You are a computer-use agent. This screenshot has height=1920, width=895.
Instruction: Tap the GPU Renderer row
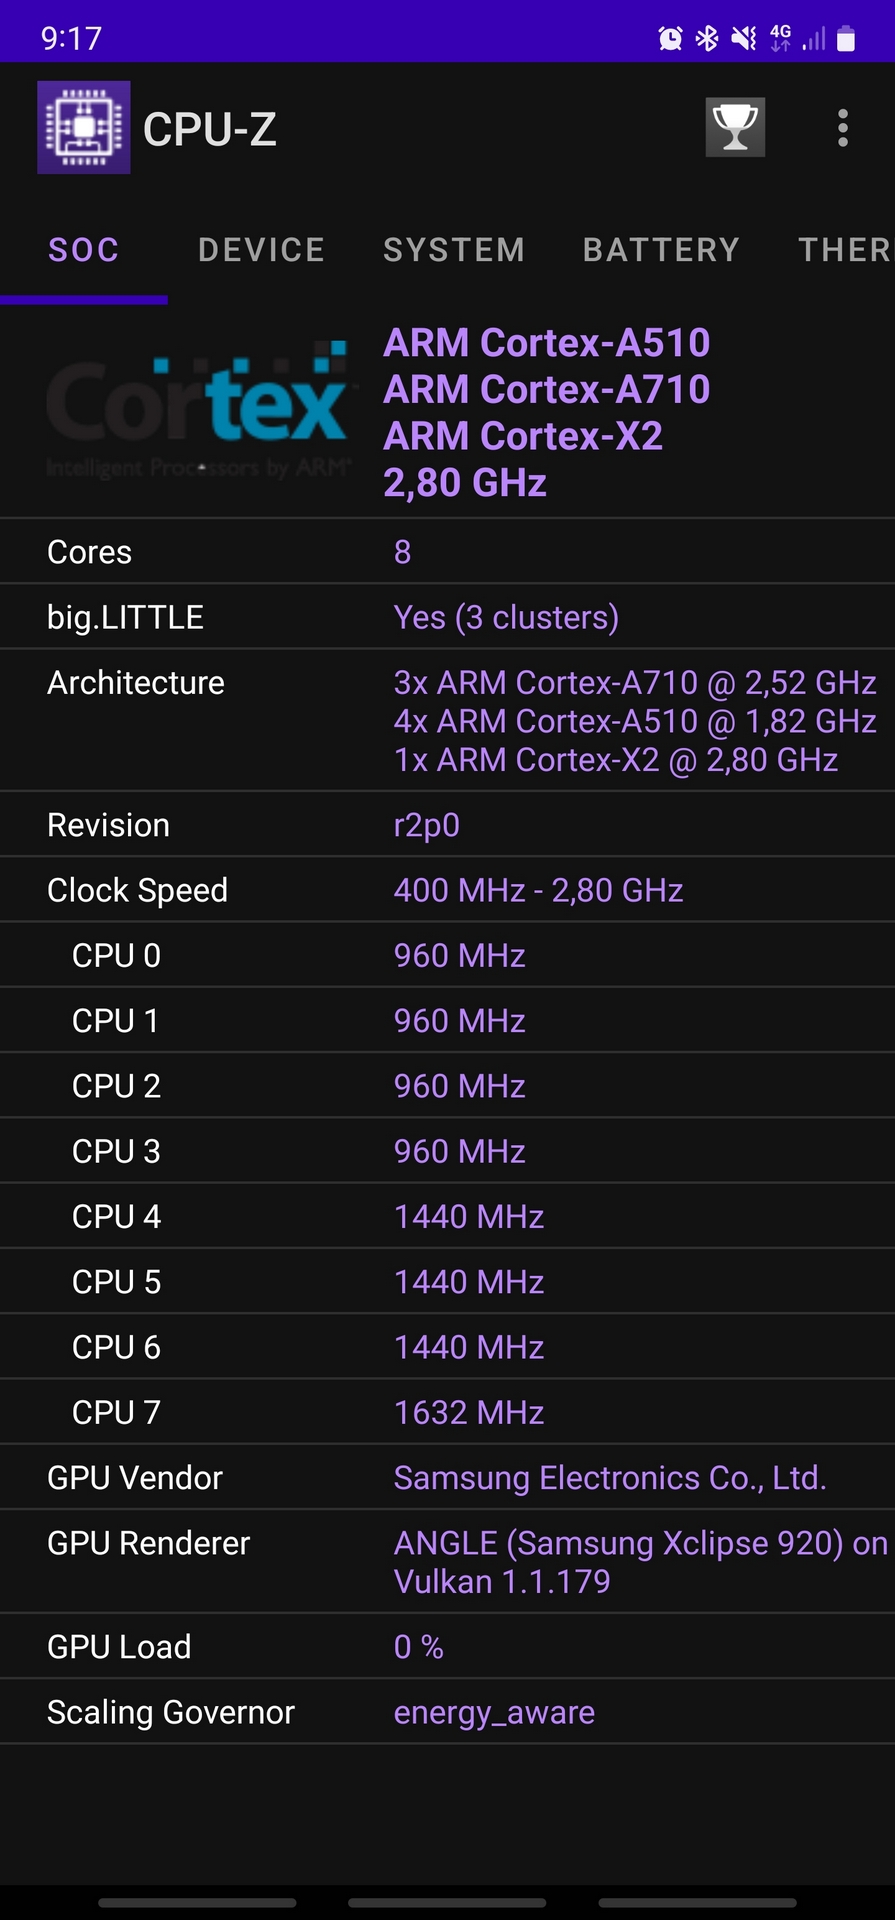coord(447,1561)
